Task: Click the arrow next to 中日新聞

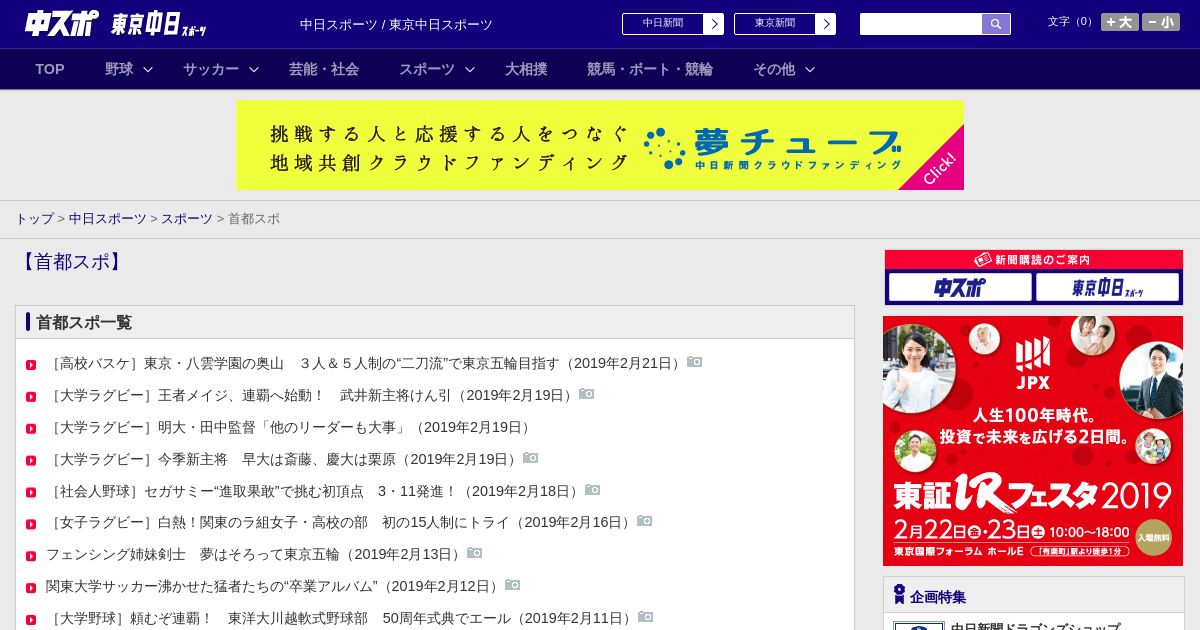Action: [x=714, y=24]
